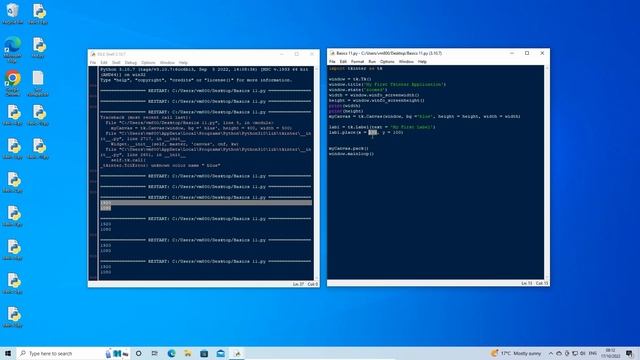The image size is (640, 360).
Task: Open File Explorer from the taskbar
Action: pyautogui.click(x=188, y=353)
